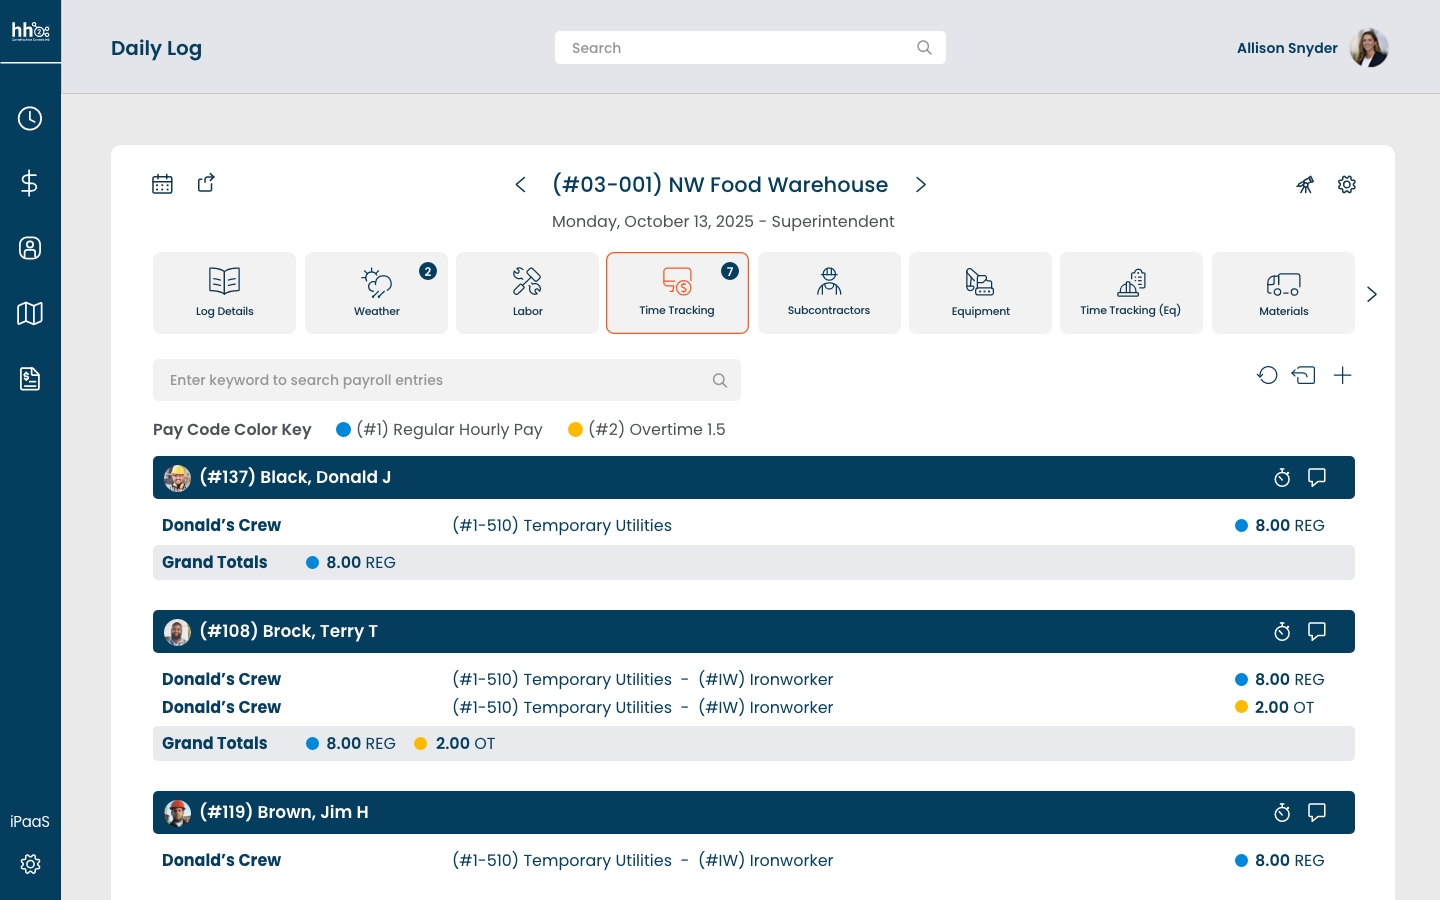
Task: Click the blue Regular Hourly Pay color dot
Action: tap(343, 430)
